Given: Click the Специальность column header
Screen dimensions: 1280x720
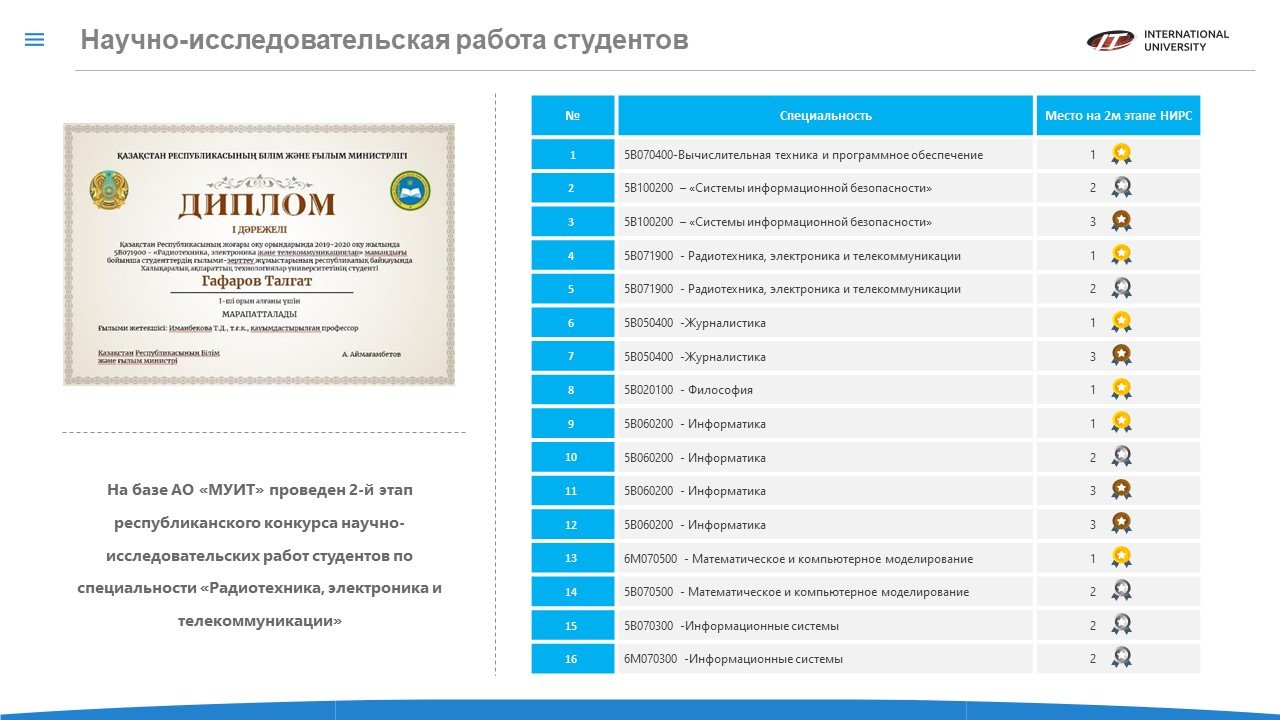Looking at the screenshot, I should tap(825, 115).
